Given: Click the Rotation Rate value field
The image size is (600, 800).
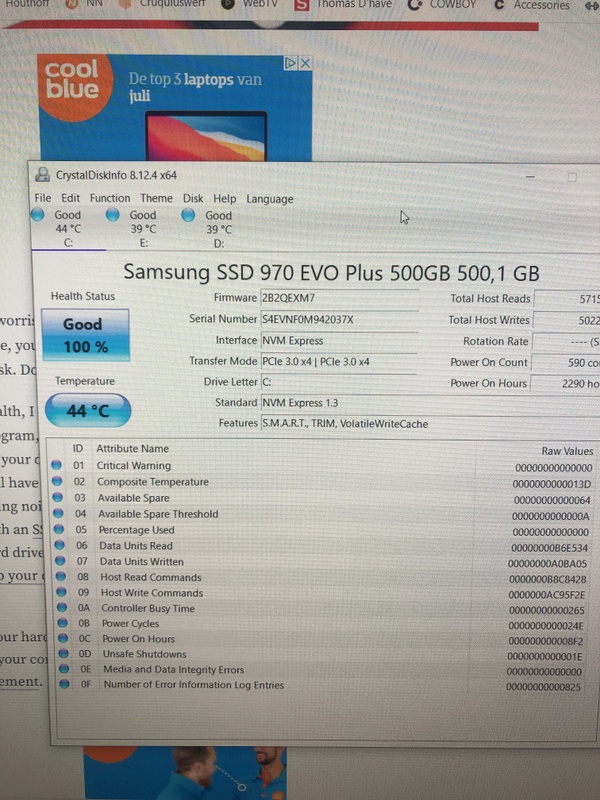Looking at the screenshot, I should (x=566, y=341).
